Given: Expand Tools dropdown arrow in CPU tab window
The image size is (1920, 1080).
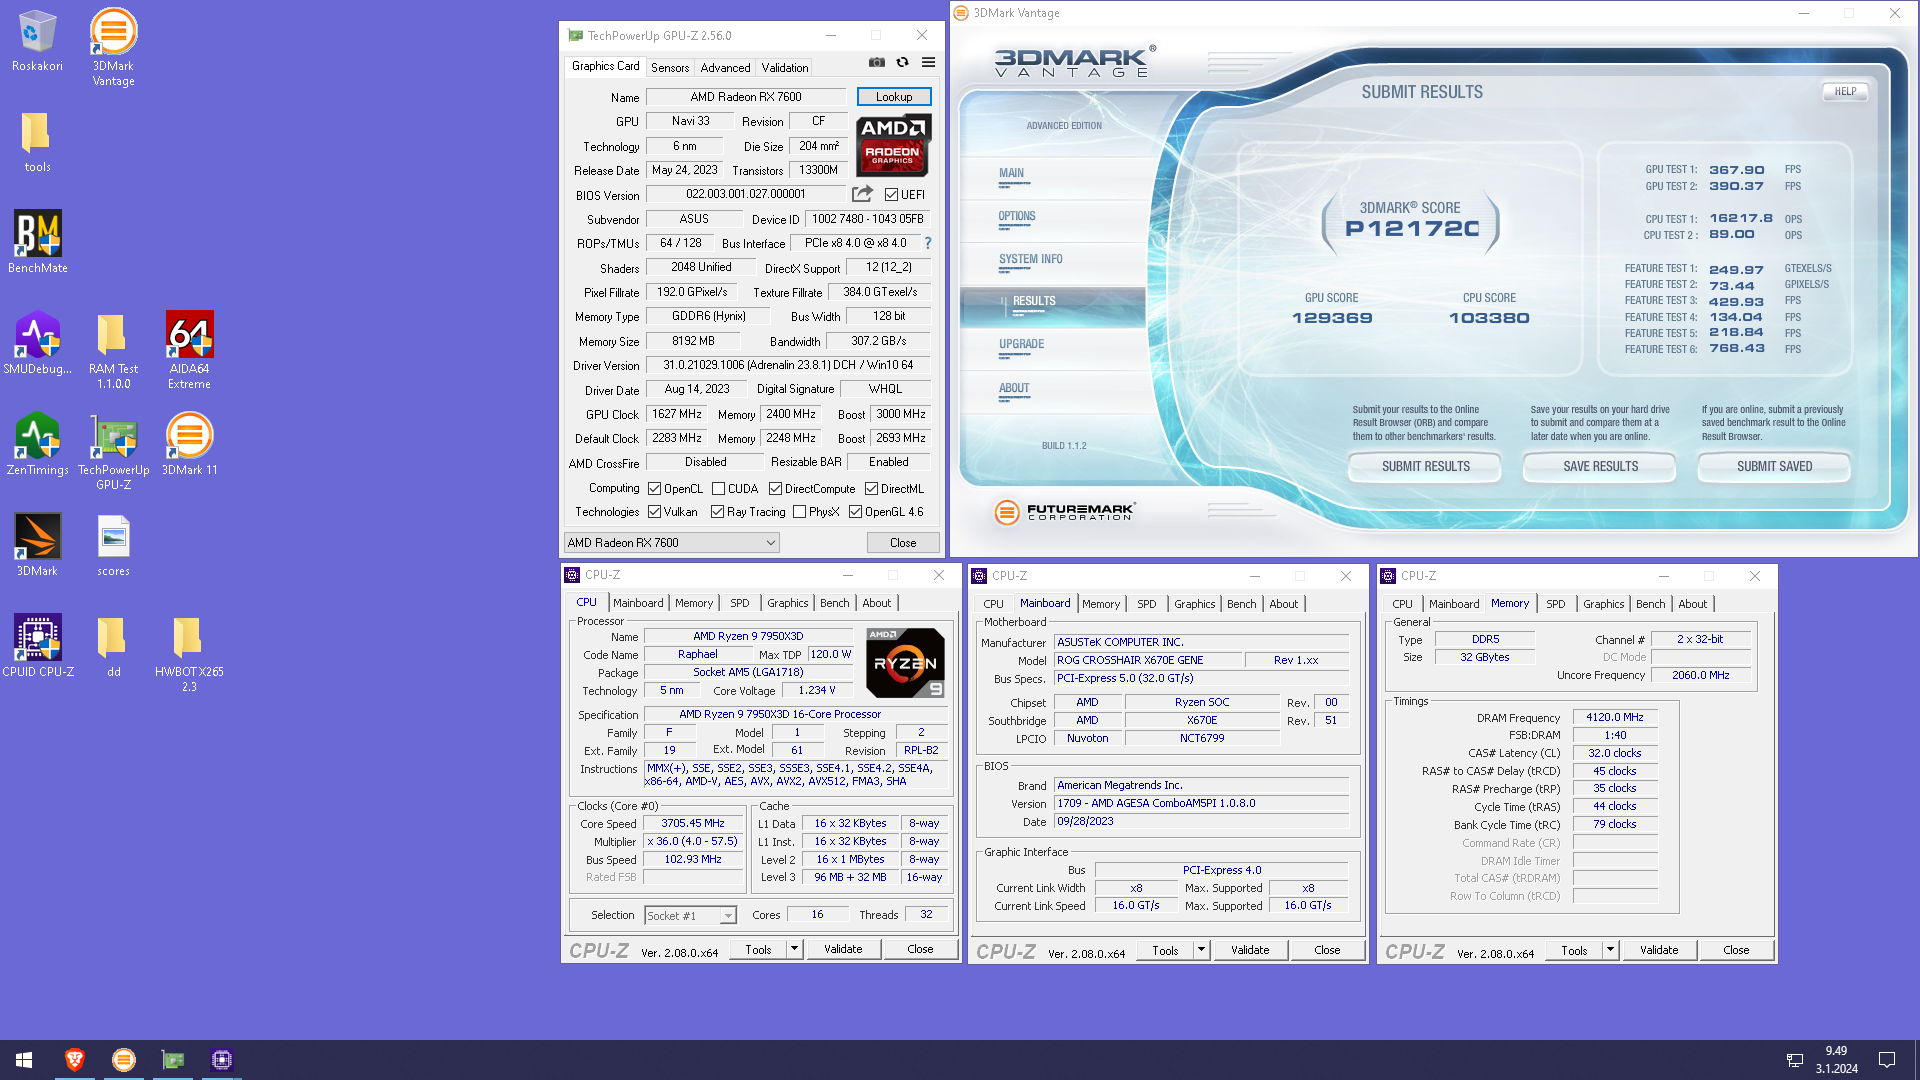Looking at the screenshot, I should (x=795, y=949).
